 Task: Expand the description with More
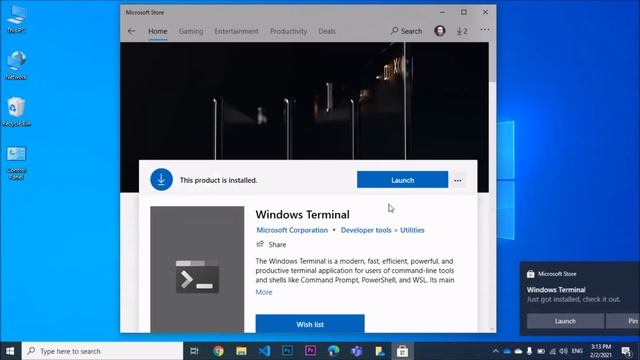tap(264, 292)
